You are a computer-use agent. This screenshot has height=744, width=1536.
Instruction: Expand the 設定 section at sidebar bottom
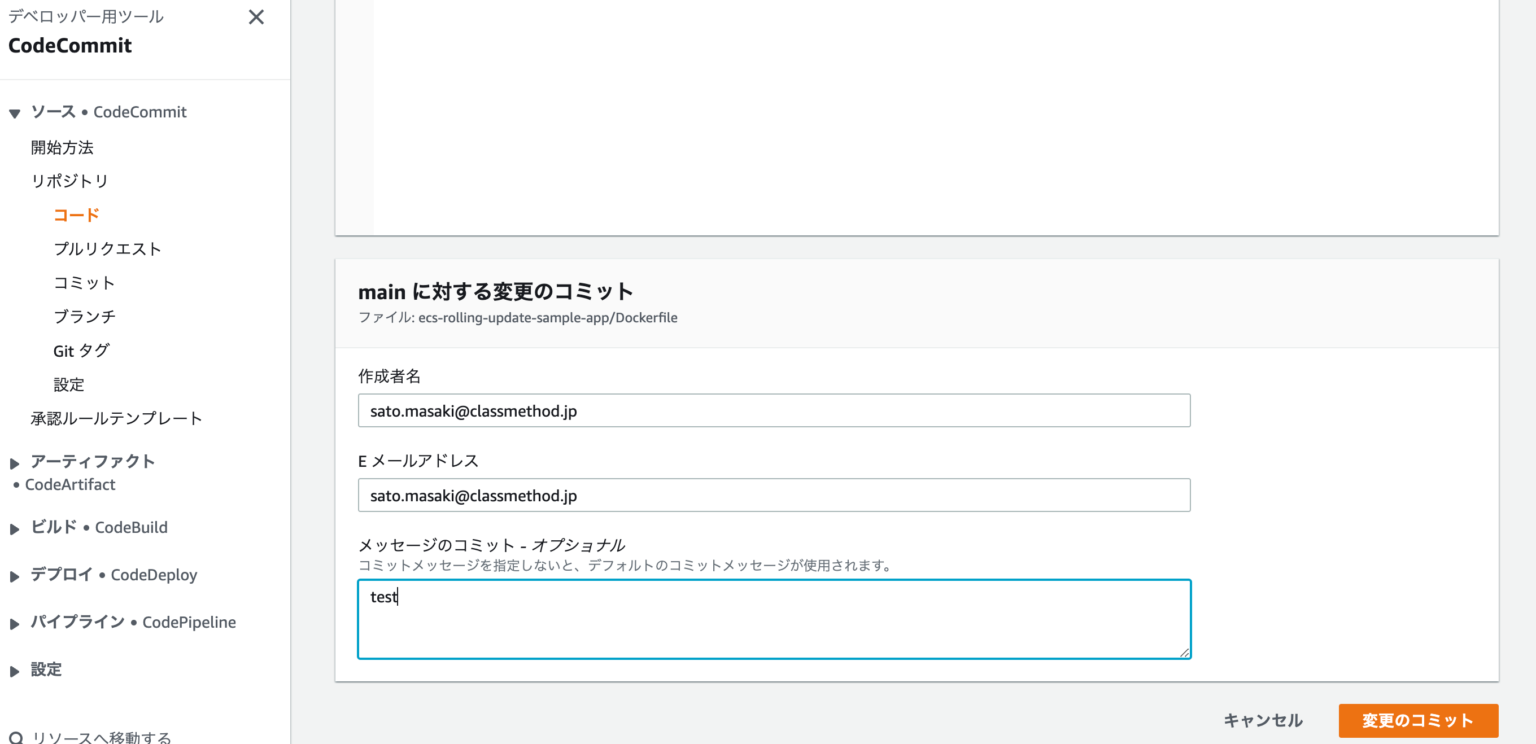15,671
